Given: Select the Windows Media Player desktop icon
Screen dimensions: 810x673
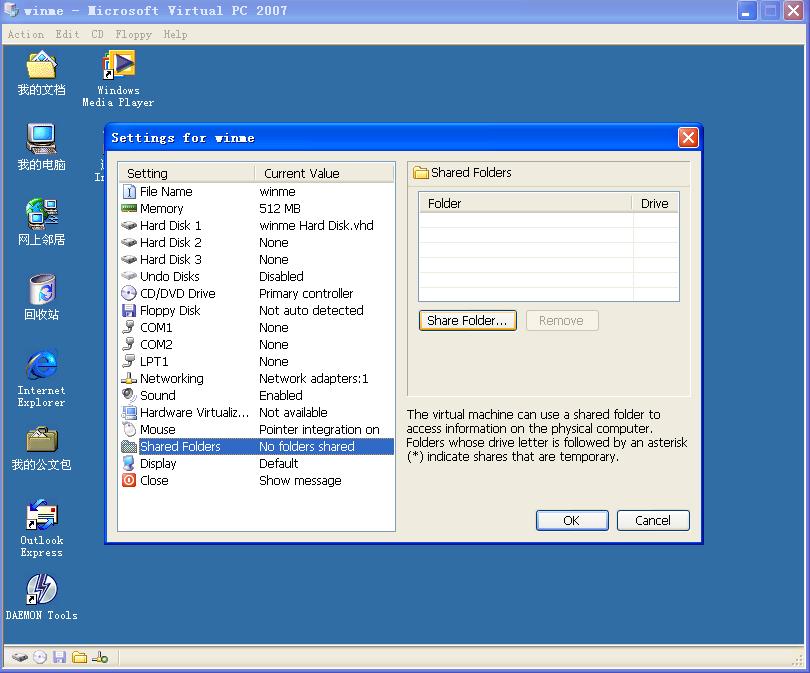Looking at the screenshot, I should click(x=118, y=79).
